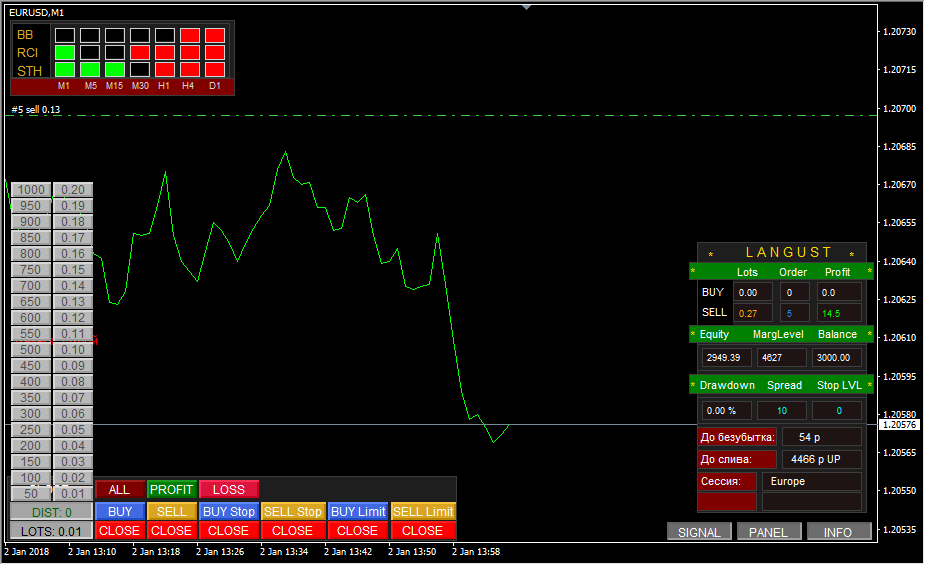Open the INFO tab
The width and height of the screenshot is (925, 565).
(x=838, y=532)
